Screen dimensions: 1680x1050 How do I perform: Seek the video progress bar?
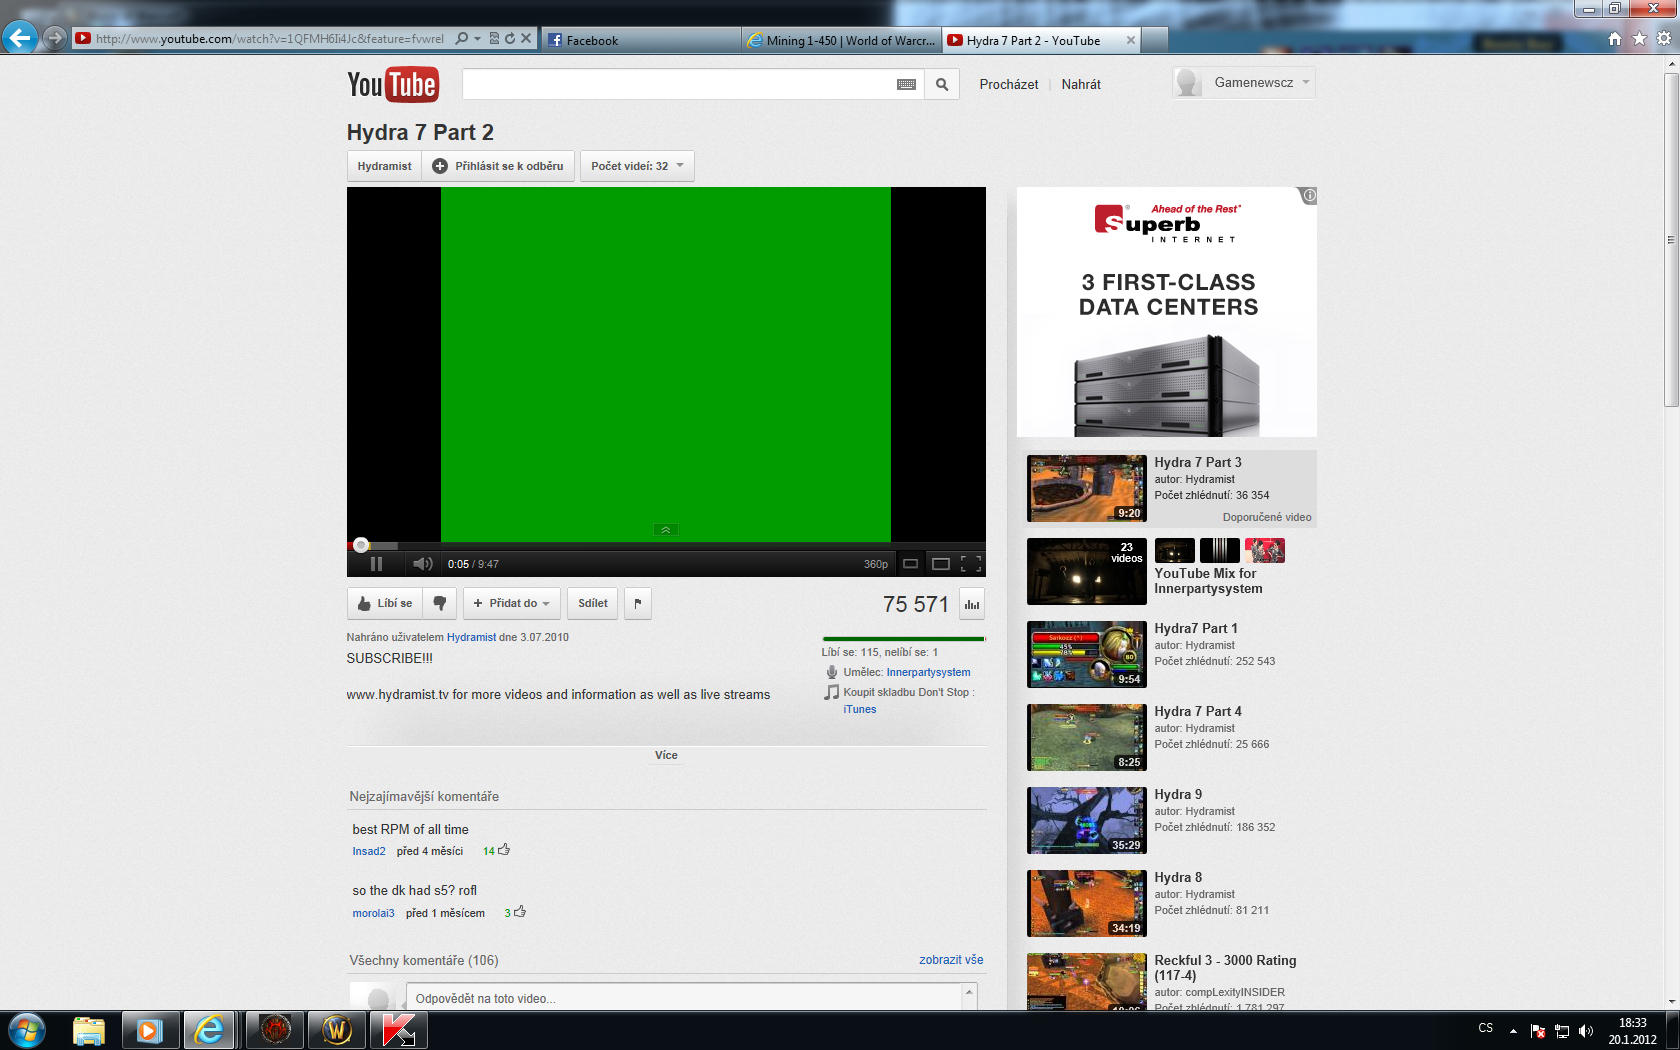(666, 546)
